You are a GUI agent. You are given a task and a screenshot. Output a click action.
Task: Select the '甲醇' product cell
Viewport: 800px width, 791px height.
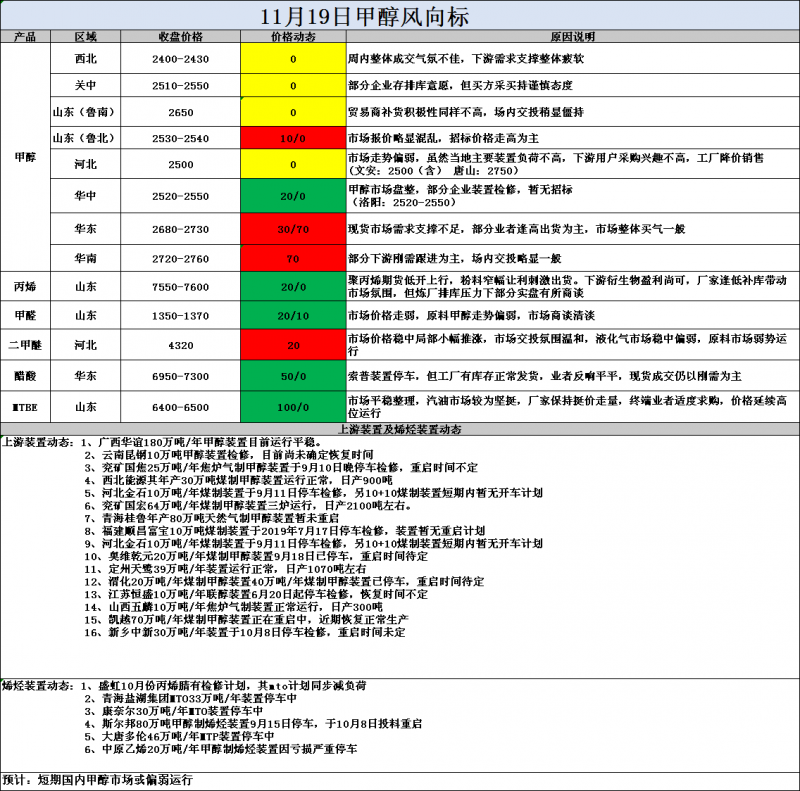pos(26,157)
